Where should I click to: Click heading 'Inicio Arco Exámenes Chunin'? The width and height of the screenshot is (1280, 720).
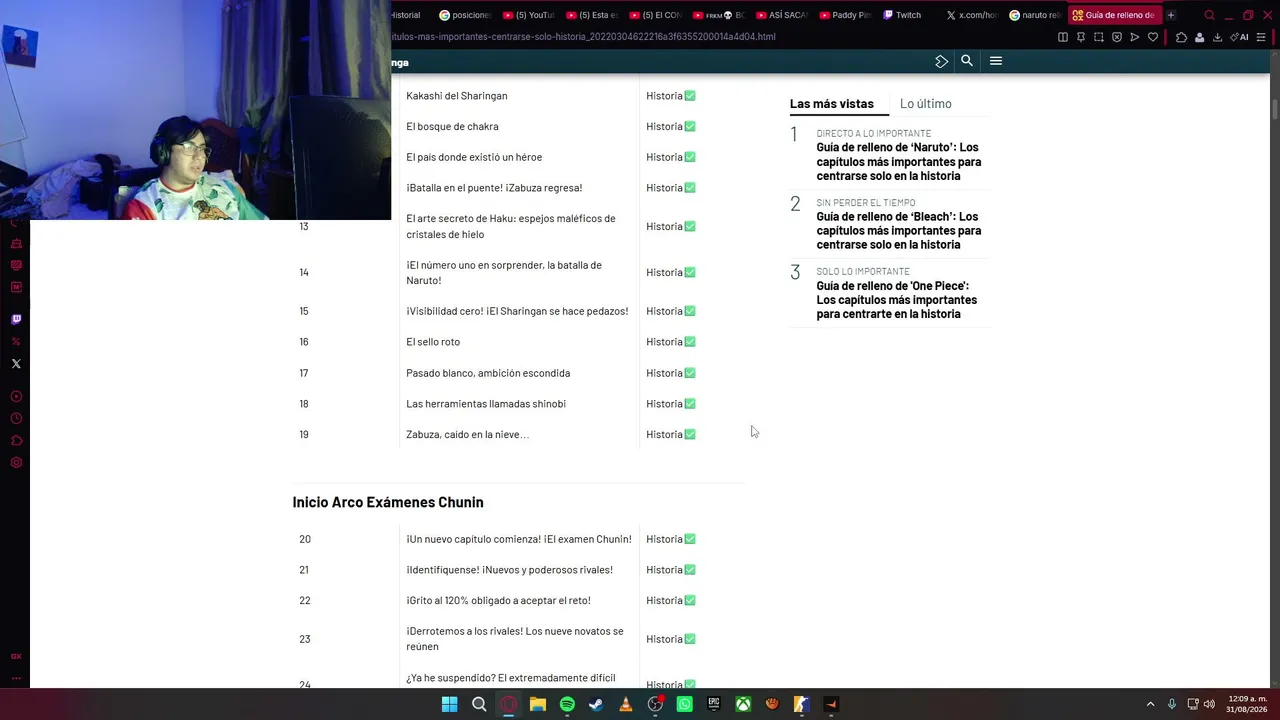pyautogui.click(x=388, y=502)
